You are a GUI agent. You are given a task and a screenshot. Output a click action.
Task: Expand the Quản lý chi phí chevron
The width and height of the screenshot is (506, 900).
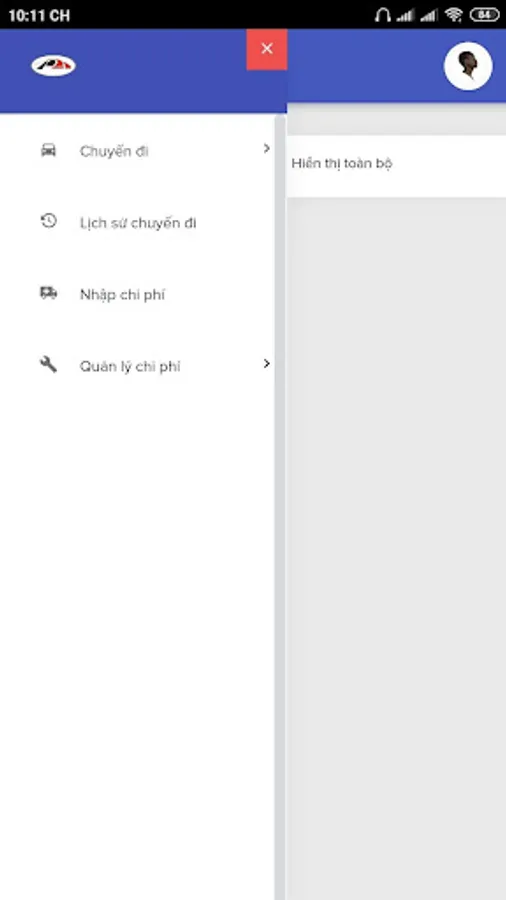266,363
